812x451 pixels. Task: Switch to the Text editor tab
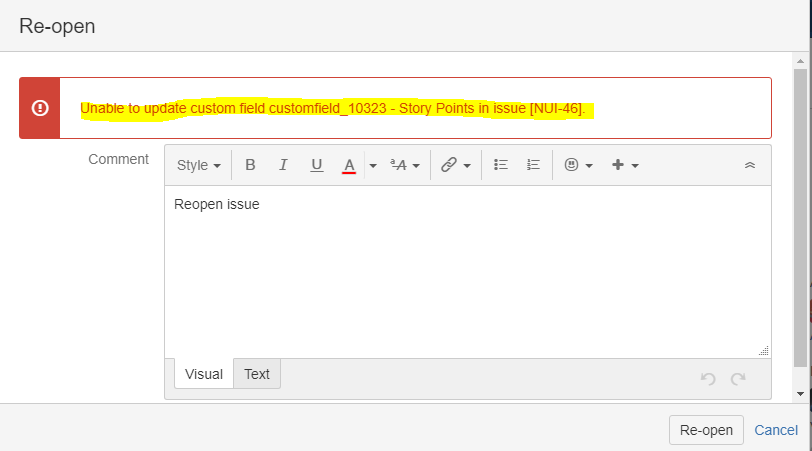(257, 374)
